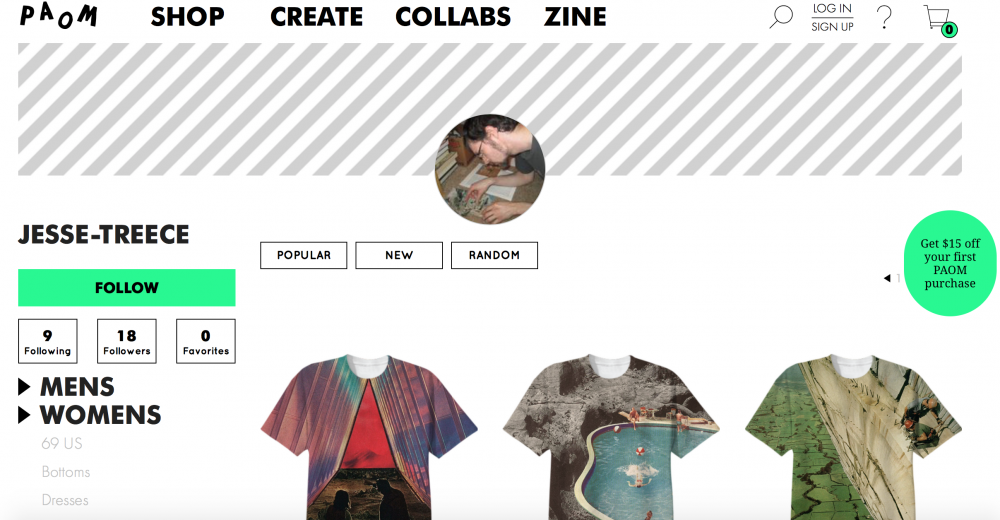Click the help question mark icon
Viewport: 1000px width, 520px height.
884,17
